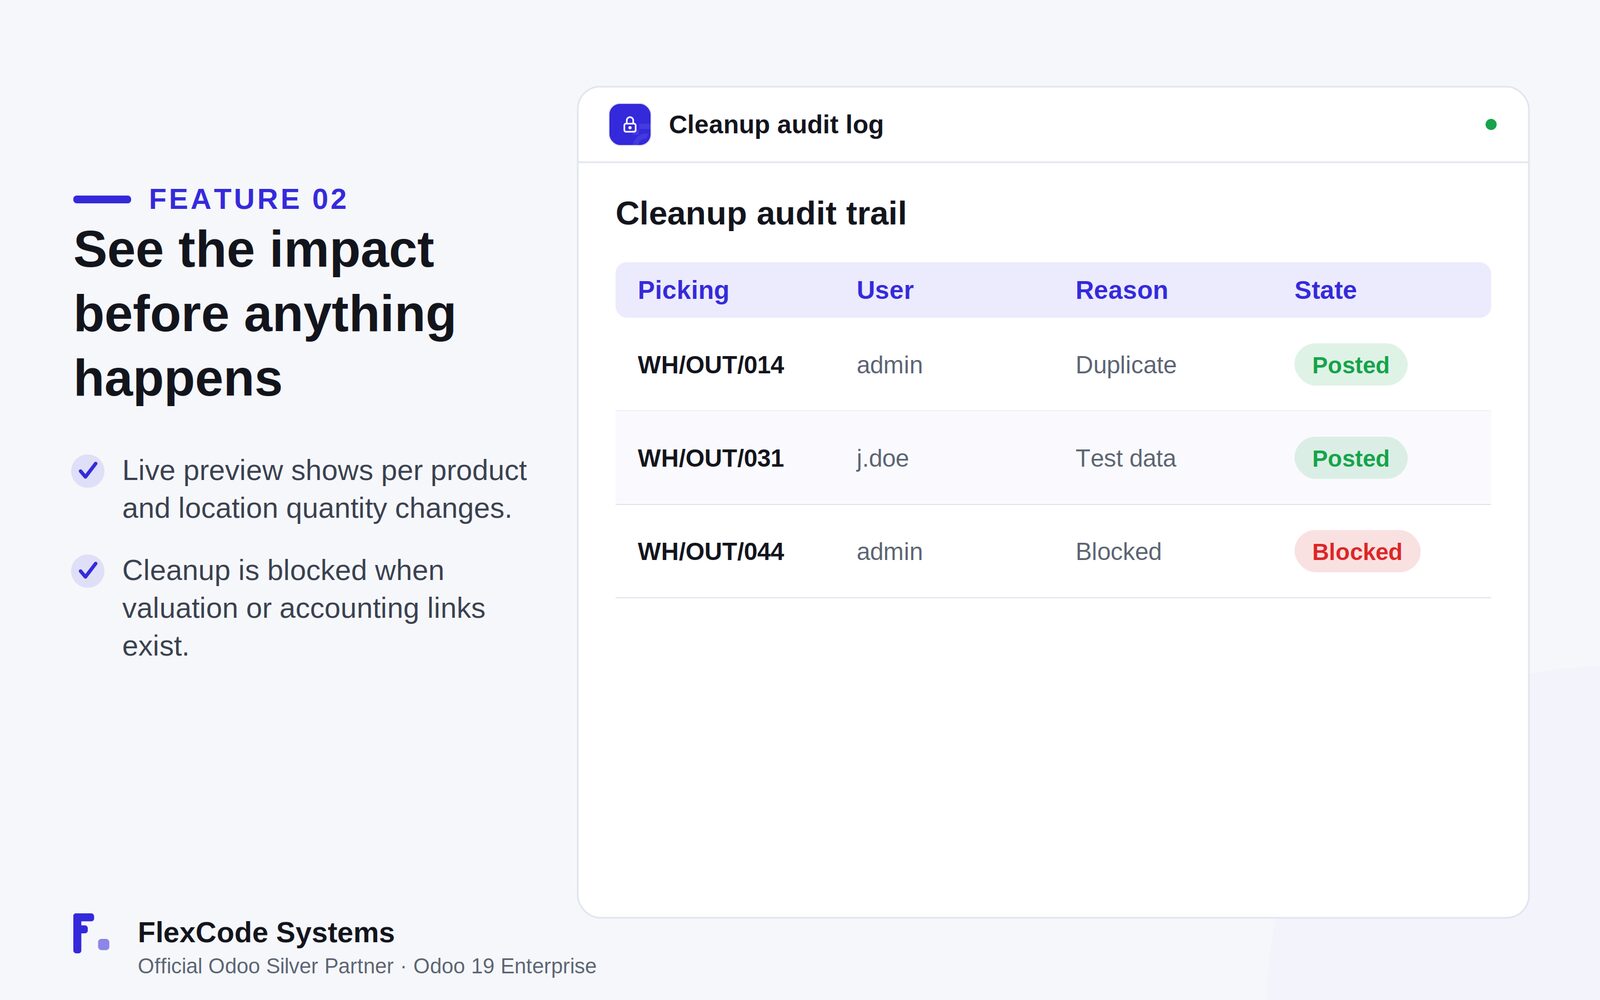Click user admin in the WH/OUT/044 row

pos(889,551)
